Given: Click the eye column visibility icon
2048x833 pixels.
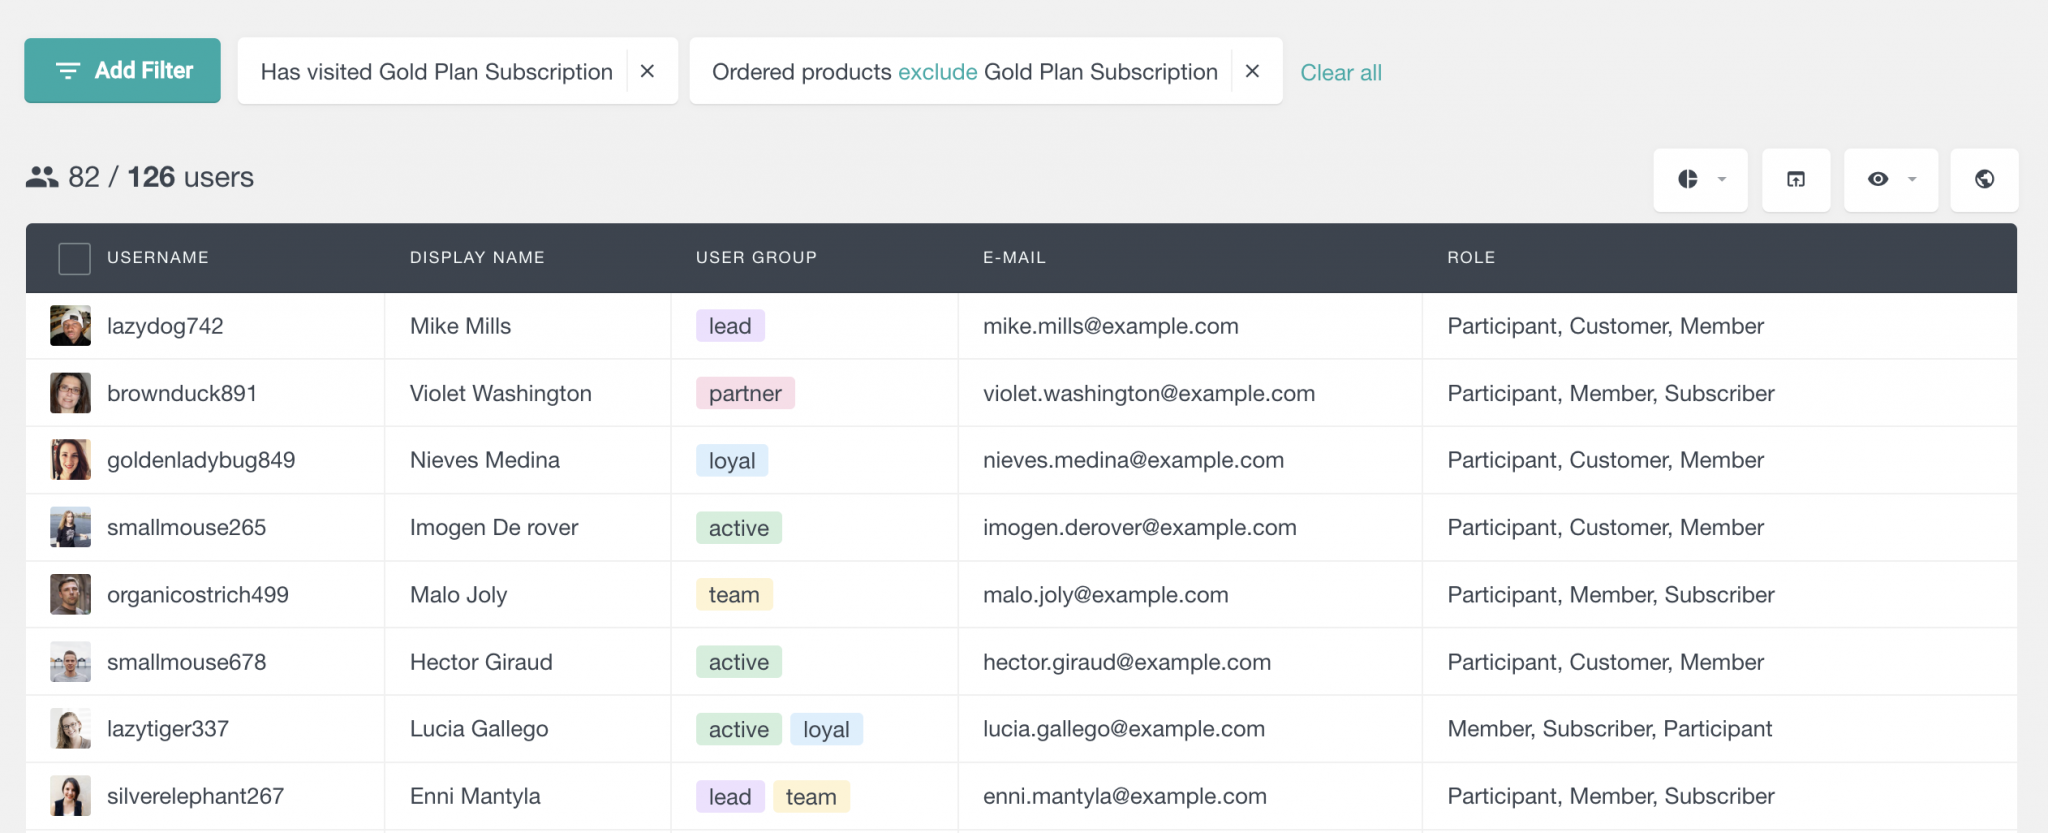Looking at the screenshot, I should (1877, 180).
